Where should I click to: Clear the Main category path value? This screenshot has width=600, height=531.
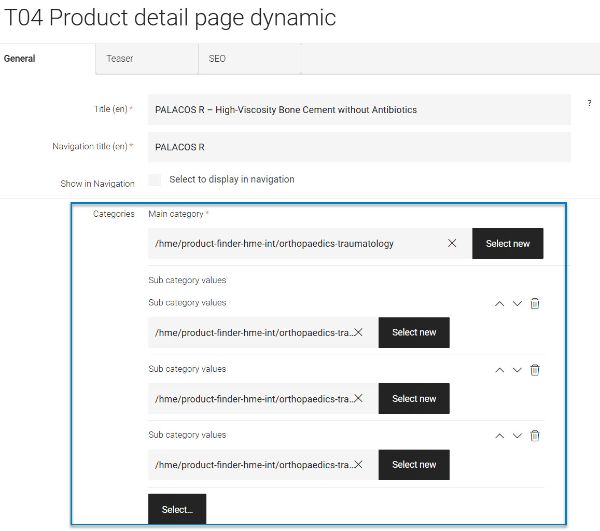452,243
